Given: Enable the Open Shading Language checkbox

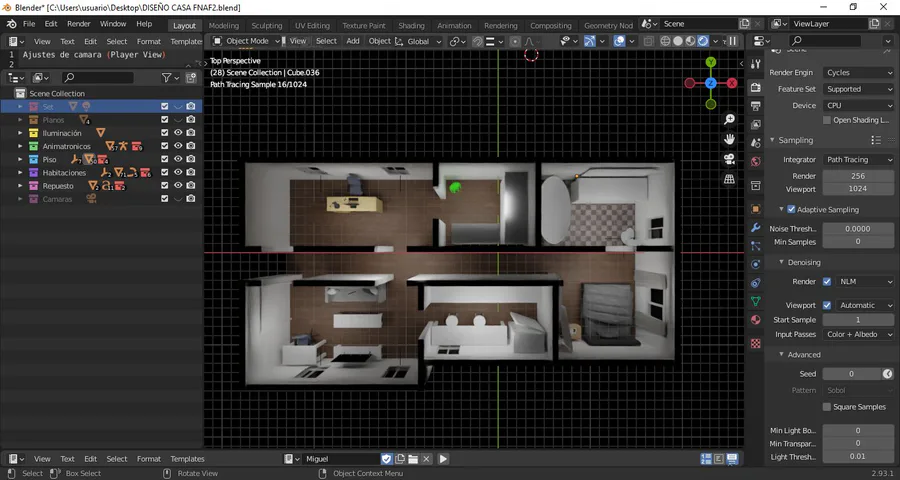Looking at the screenshot, I should [827, 120].
